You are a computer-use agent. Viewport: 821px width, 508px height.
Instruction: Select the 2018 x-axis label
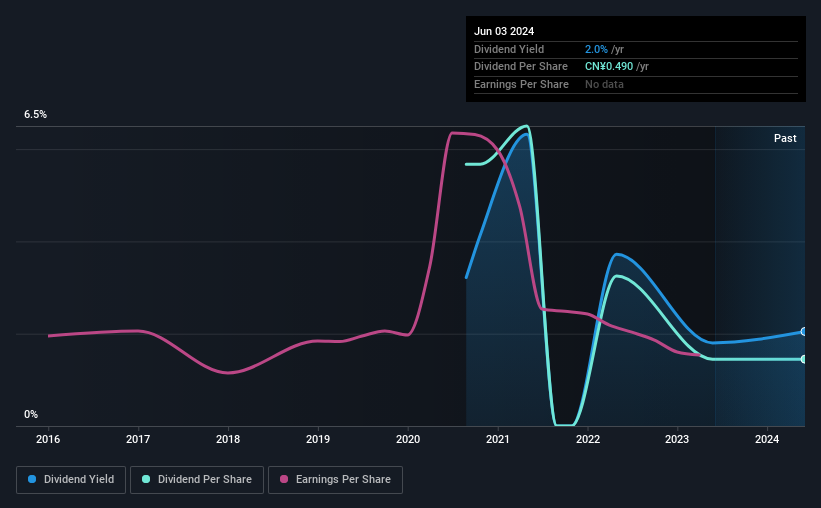(228, 439)
